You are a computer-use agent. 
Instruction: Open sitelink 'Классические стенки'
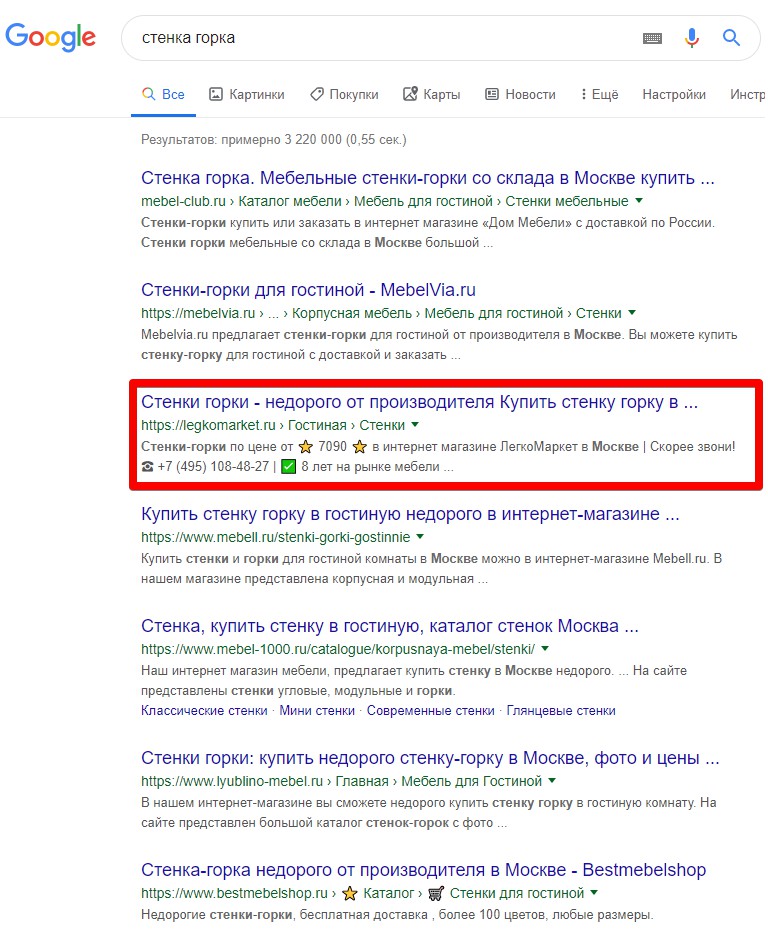[x=204, y=710]
